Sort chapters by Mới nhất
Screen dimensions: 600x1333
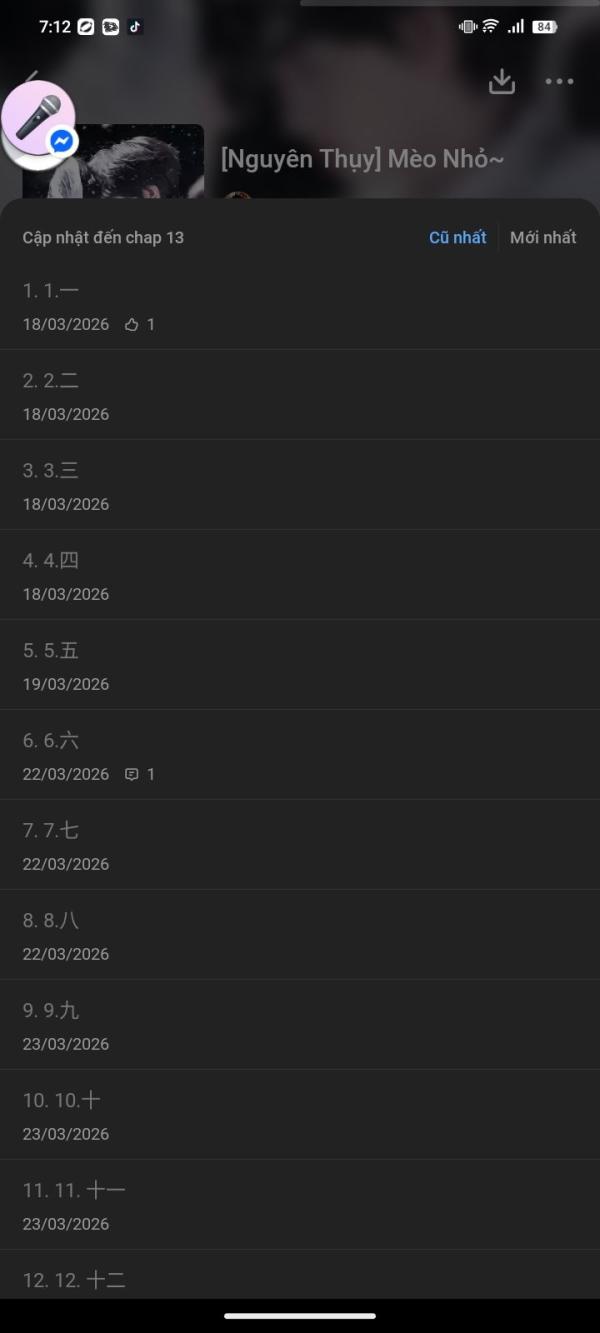click(x=543, y=238)
